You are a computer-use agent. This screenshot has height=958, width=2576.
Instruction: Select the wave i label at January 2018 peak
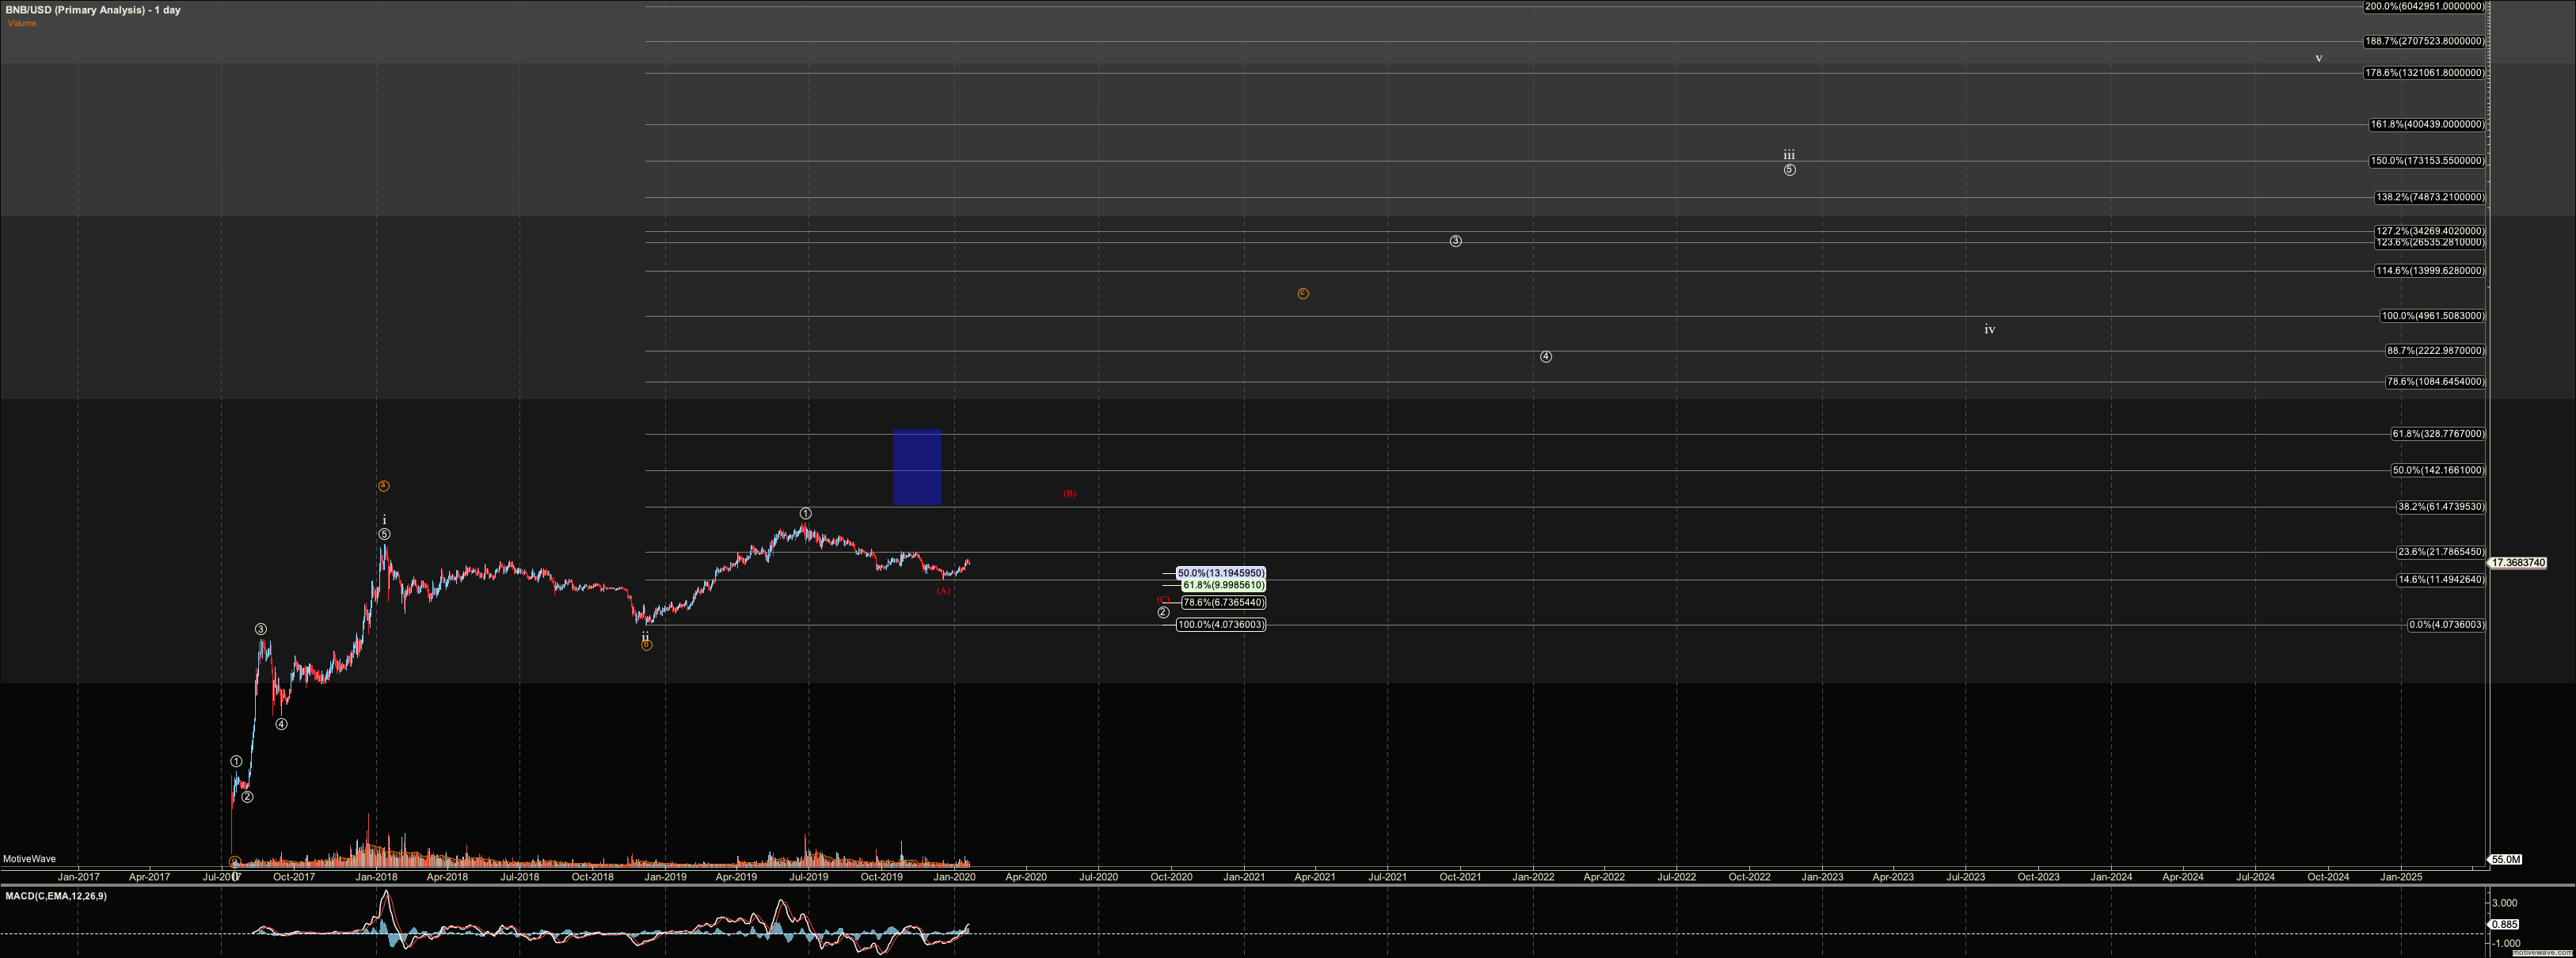(384, 520)
